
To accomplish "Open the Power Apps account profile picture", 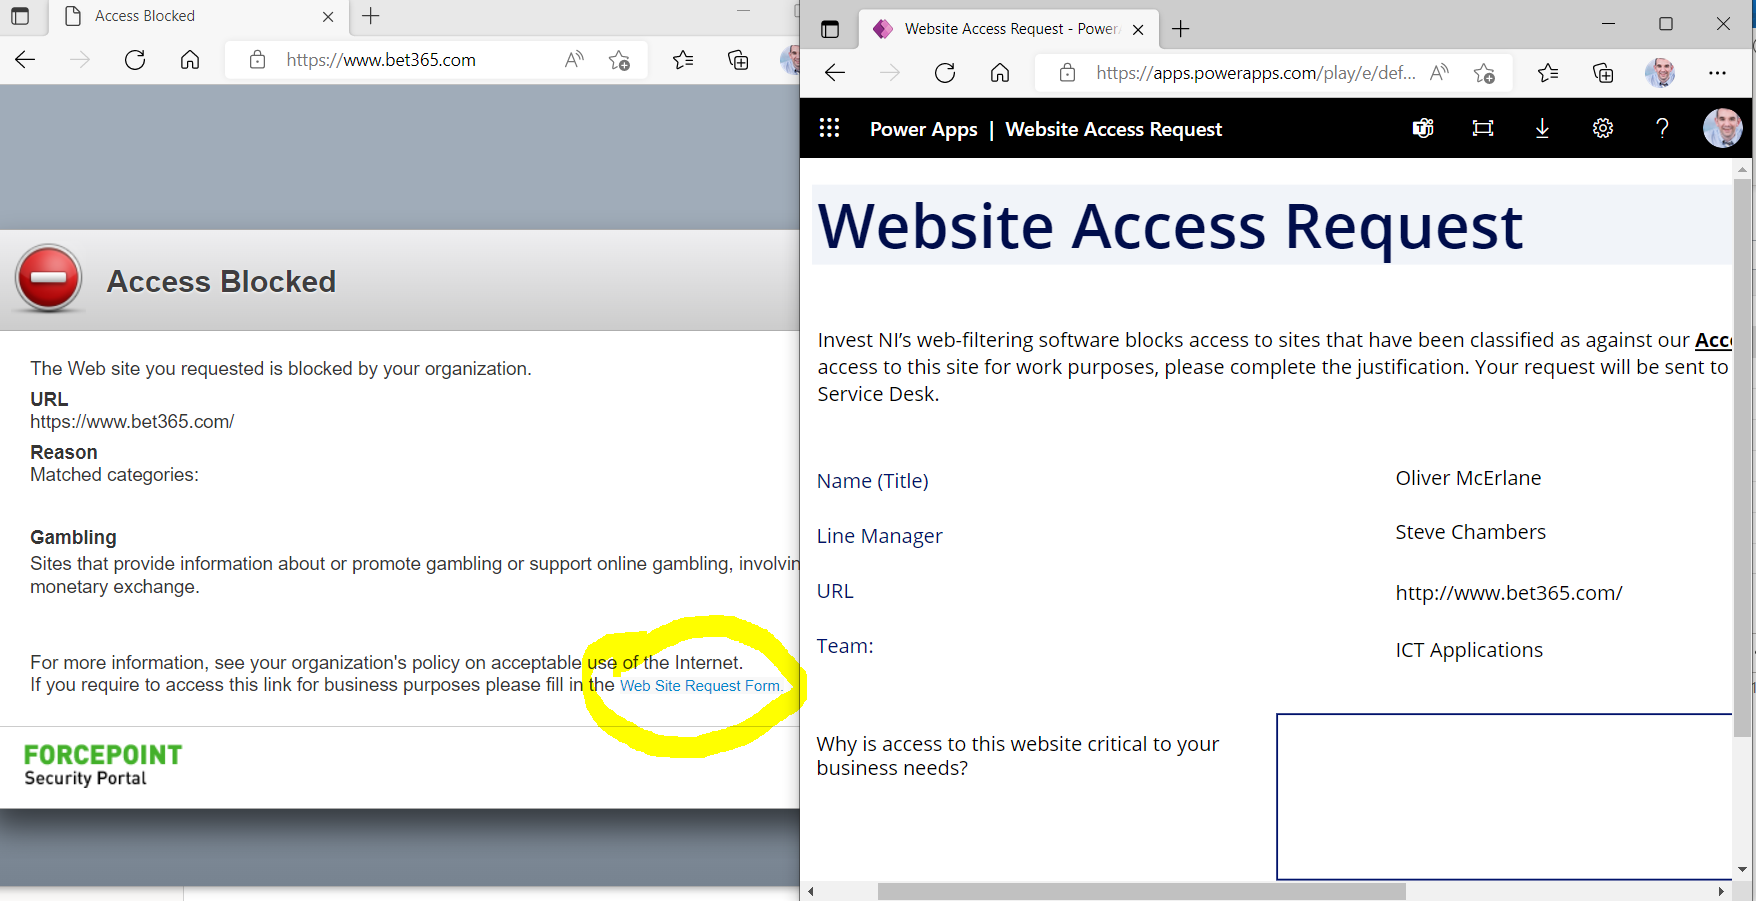I will point(1722,128).
